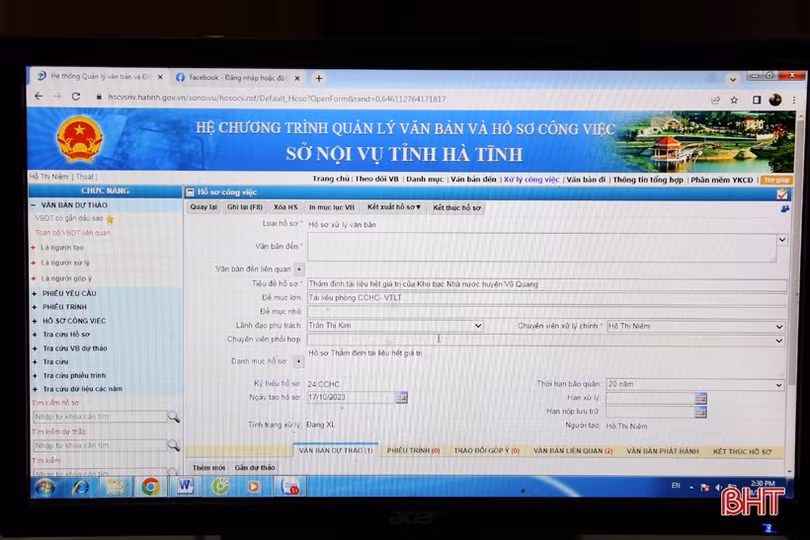This screenshot has width=810, height=540.
Task: Reload the page with refresh icon
Action: click(76, 97)
